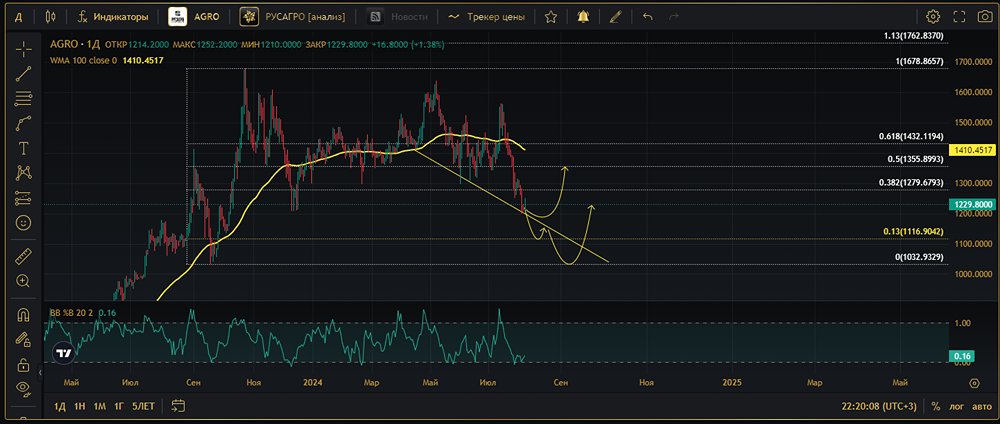The width and height of the screenshot is (1000, 424).
Task: Open the Д timeframe interval dropdown
Action: coord(18,17)
